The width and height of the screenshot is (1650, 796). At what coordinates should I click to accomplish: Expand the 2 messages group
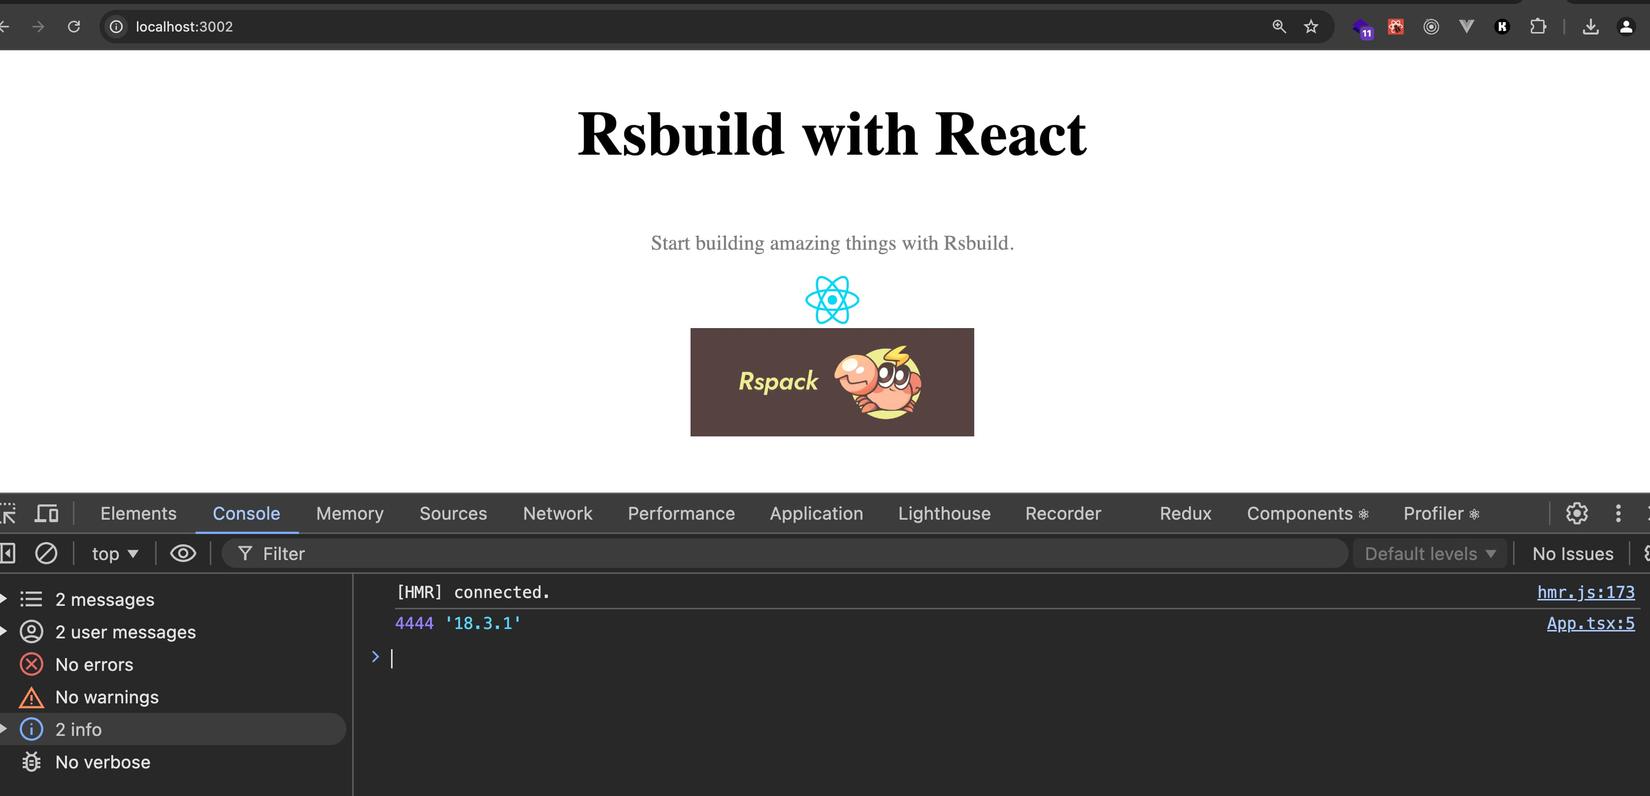pyautogui.click(x=5, y=599)
